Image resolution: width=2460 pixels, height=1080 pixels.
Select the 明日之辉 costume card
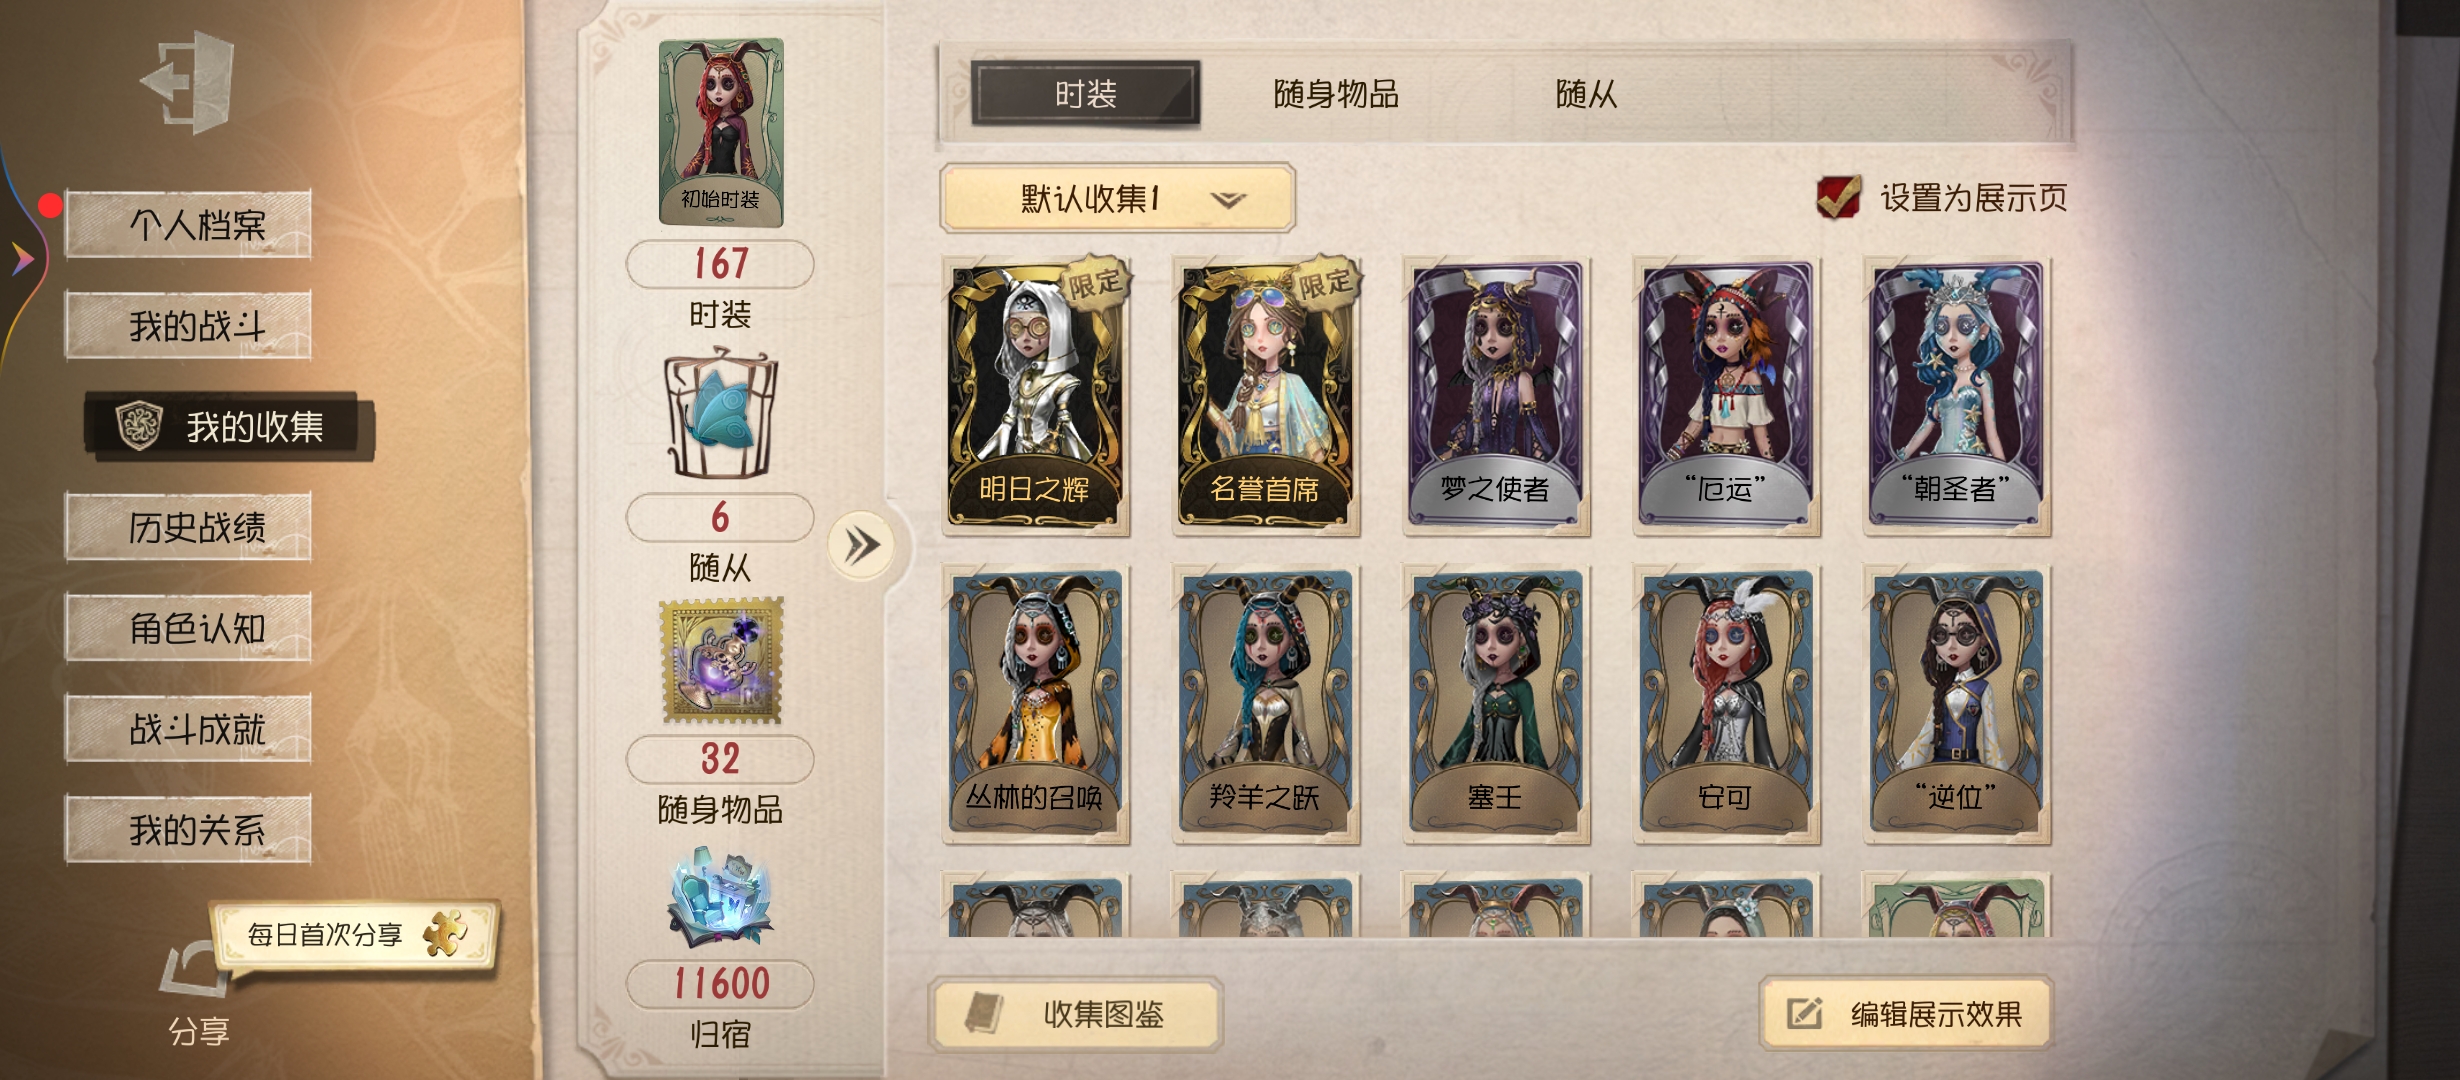1036,396
